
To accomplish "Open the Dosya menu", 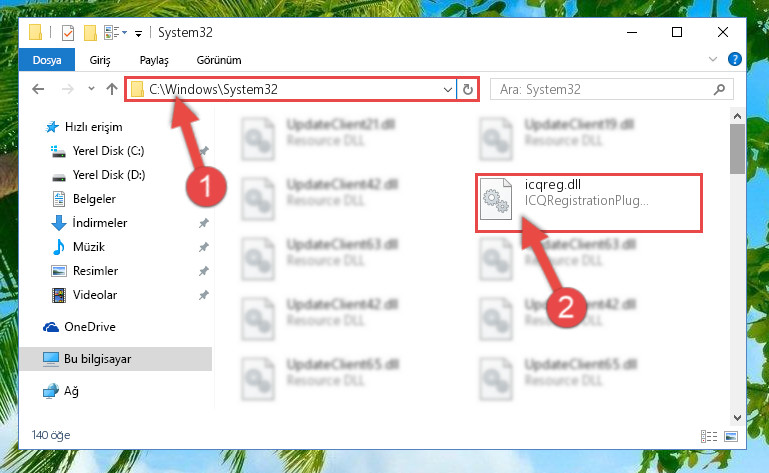I will (x=47, y=60).
